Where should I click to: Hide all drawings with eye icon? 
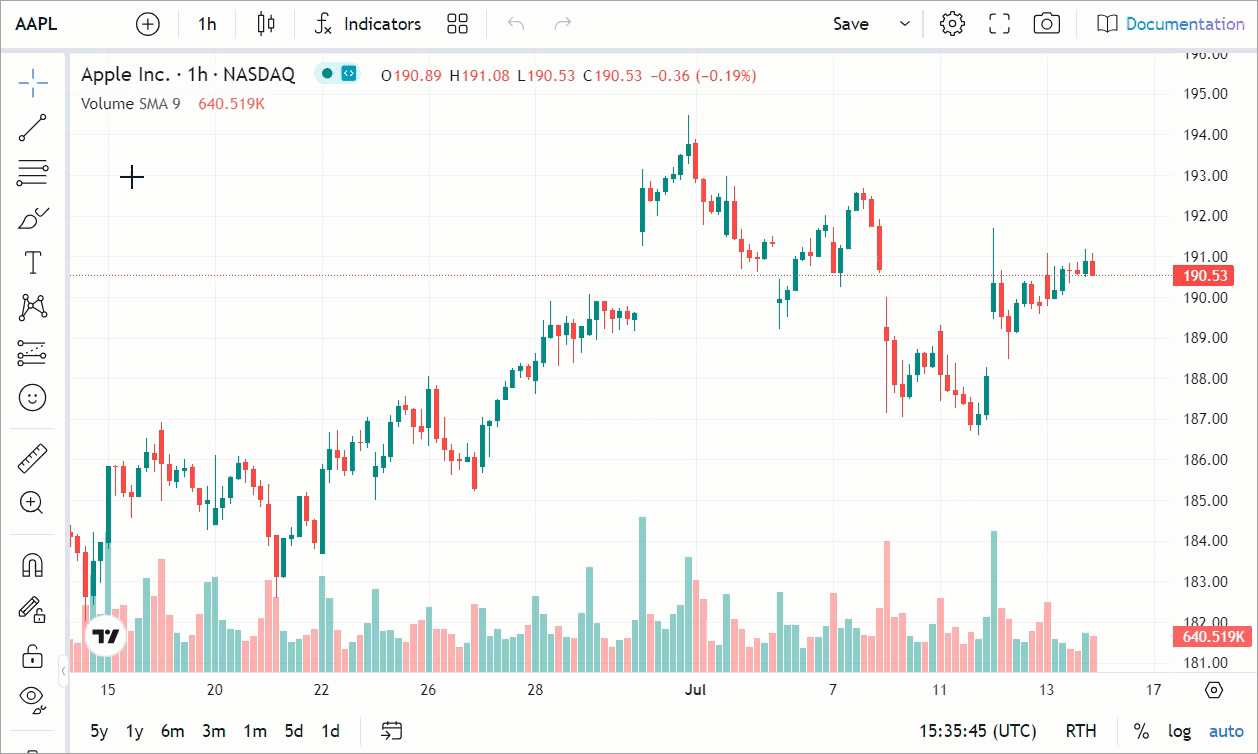[x=33, y=697]
